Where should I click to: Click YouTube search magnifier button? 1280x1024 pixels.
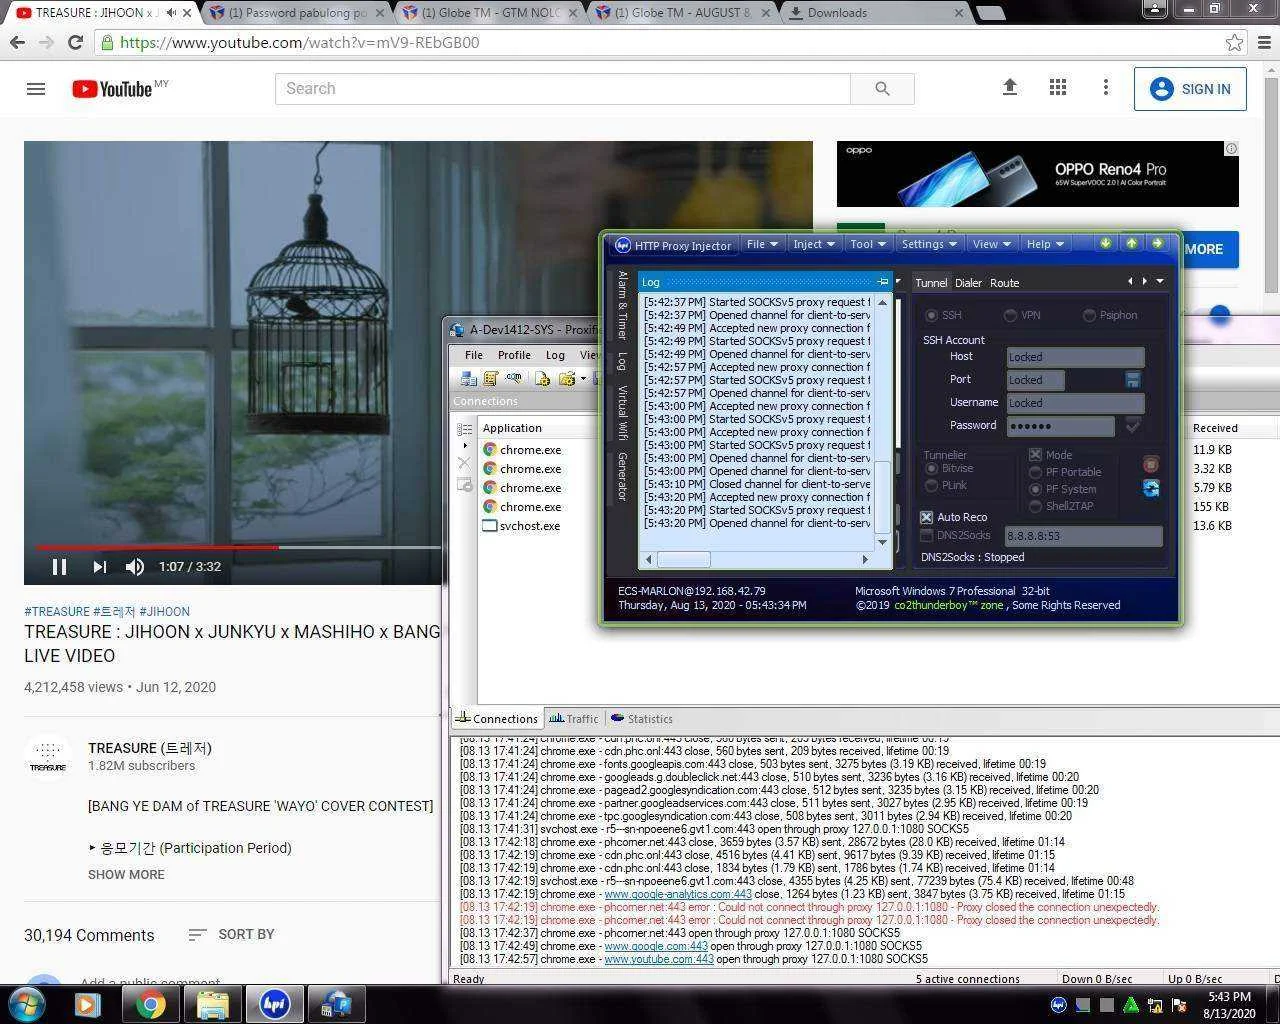click(x=882, y=88)
